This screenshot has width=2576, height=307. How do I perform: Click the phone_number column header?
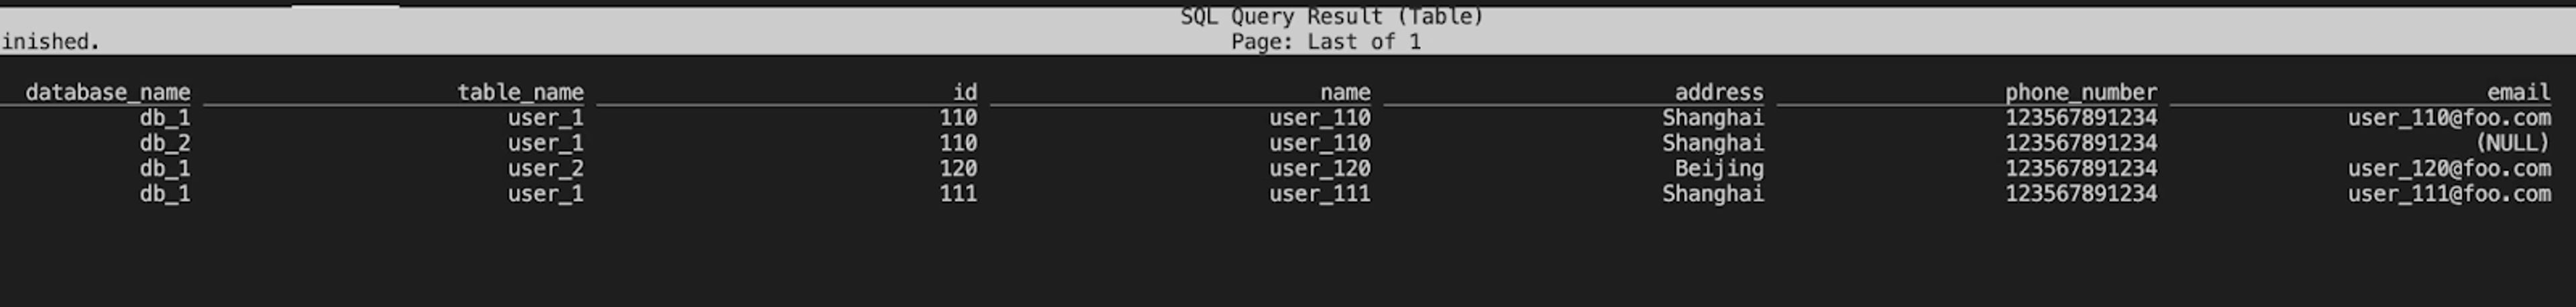point(2081,92)
